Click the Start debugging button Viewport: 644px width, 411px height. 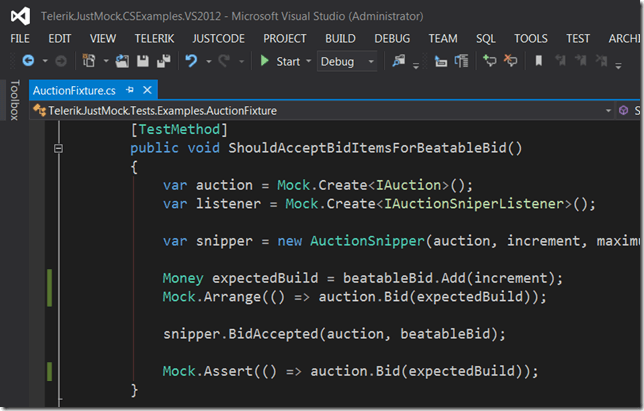[x=279, y=62]
